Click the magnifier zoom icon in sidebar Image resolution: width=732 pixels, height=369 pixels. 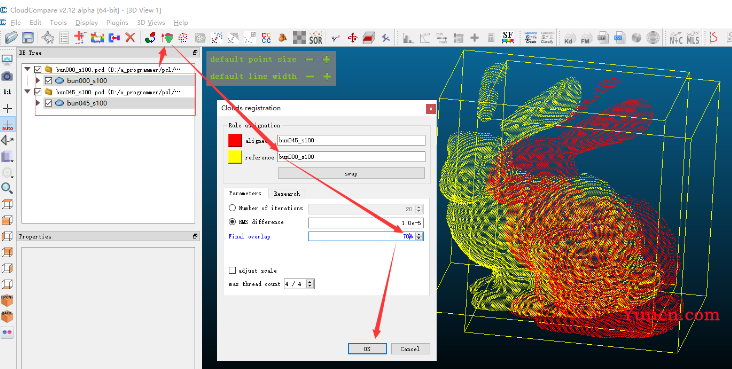[7, 188]
